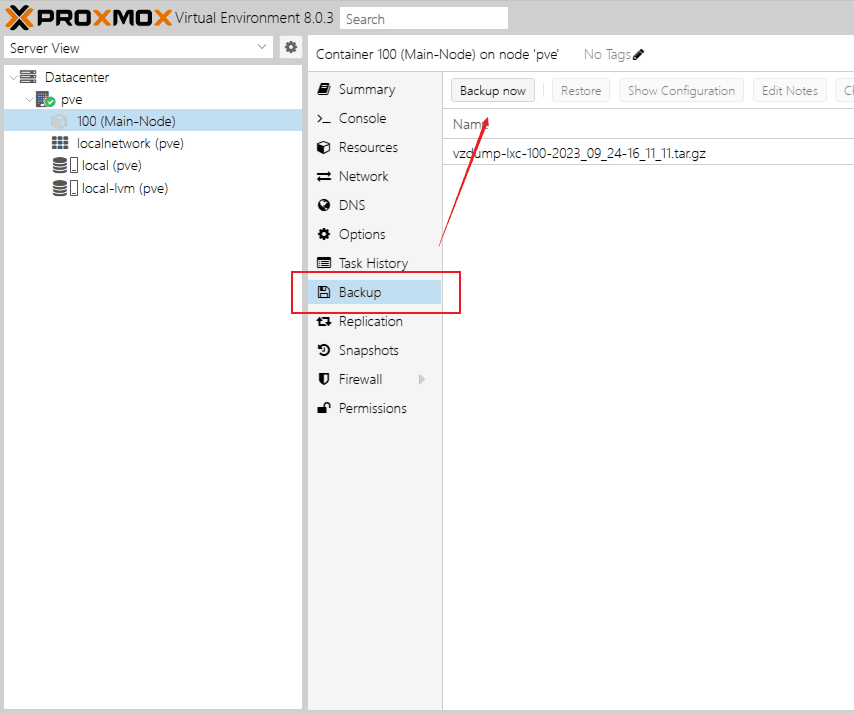Go to the DNS globe section
The height and width of the screenshot is (713, 854).
(x=352, y=205)
